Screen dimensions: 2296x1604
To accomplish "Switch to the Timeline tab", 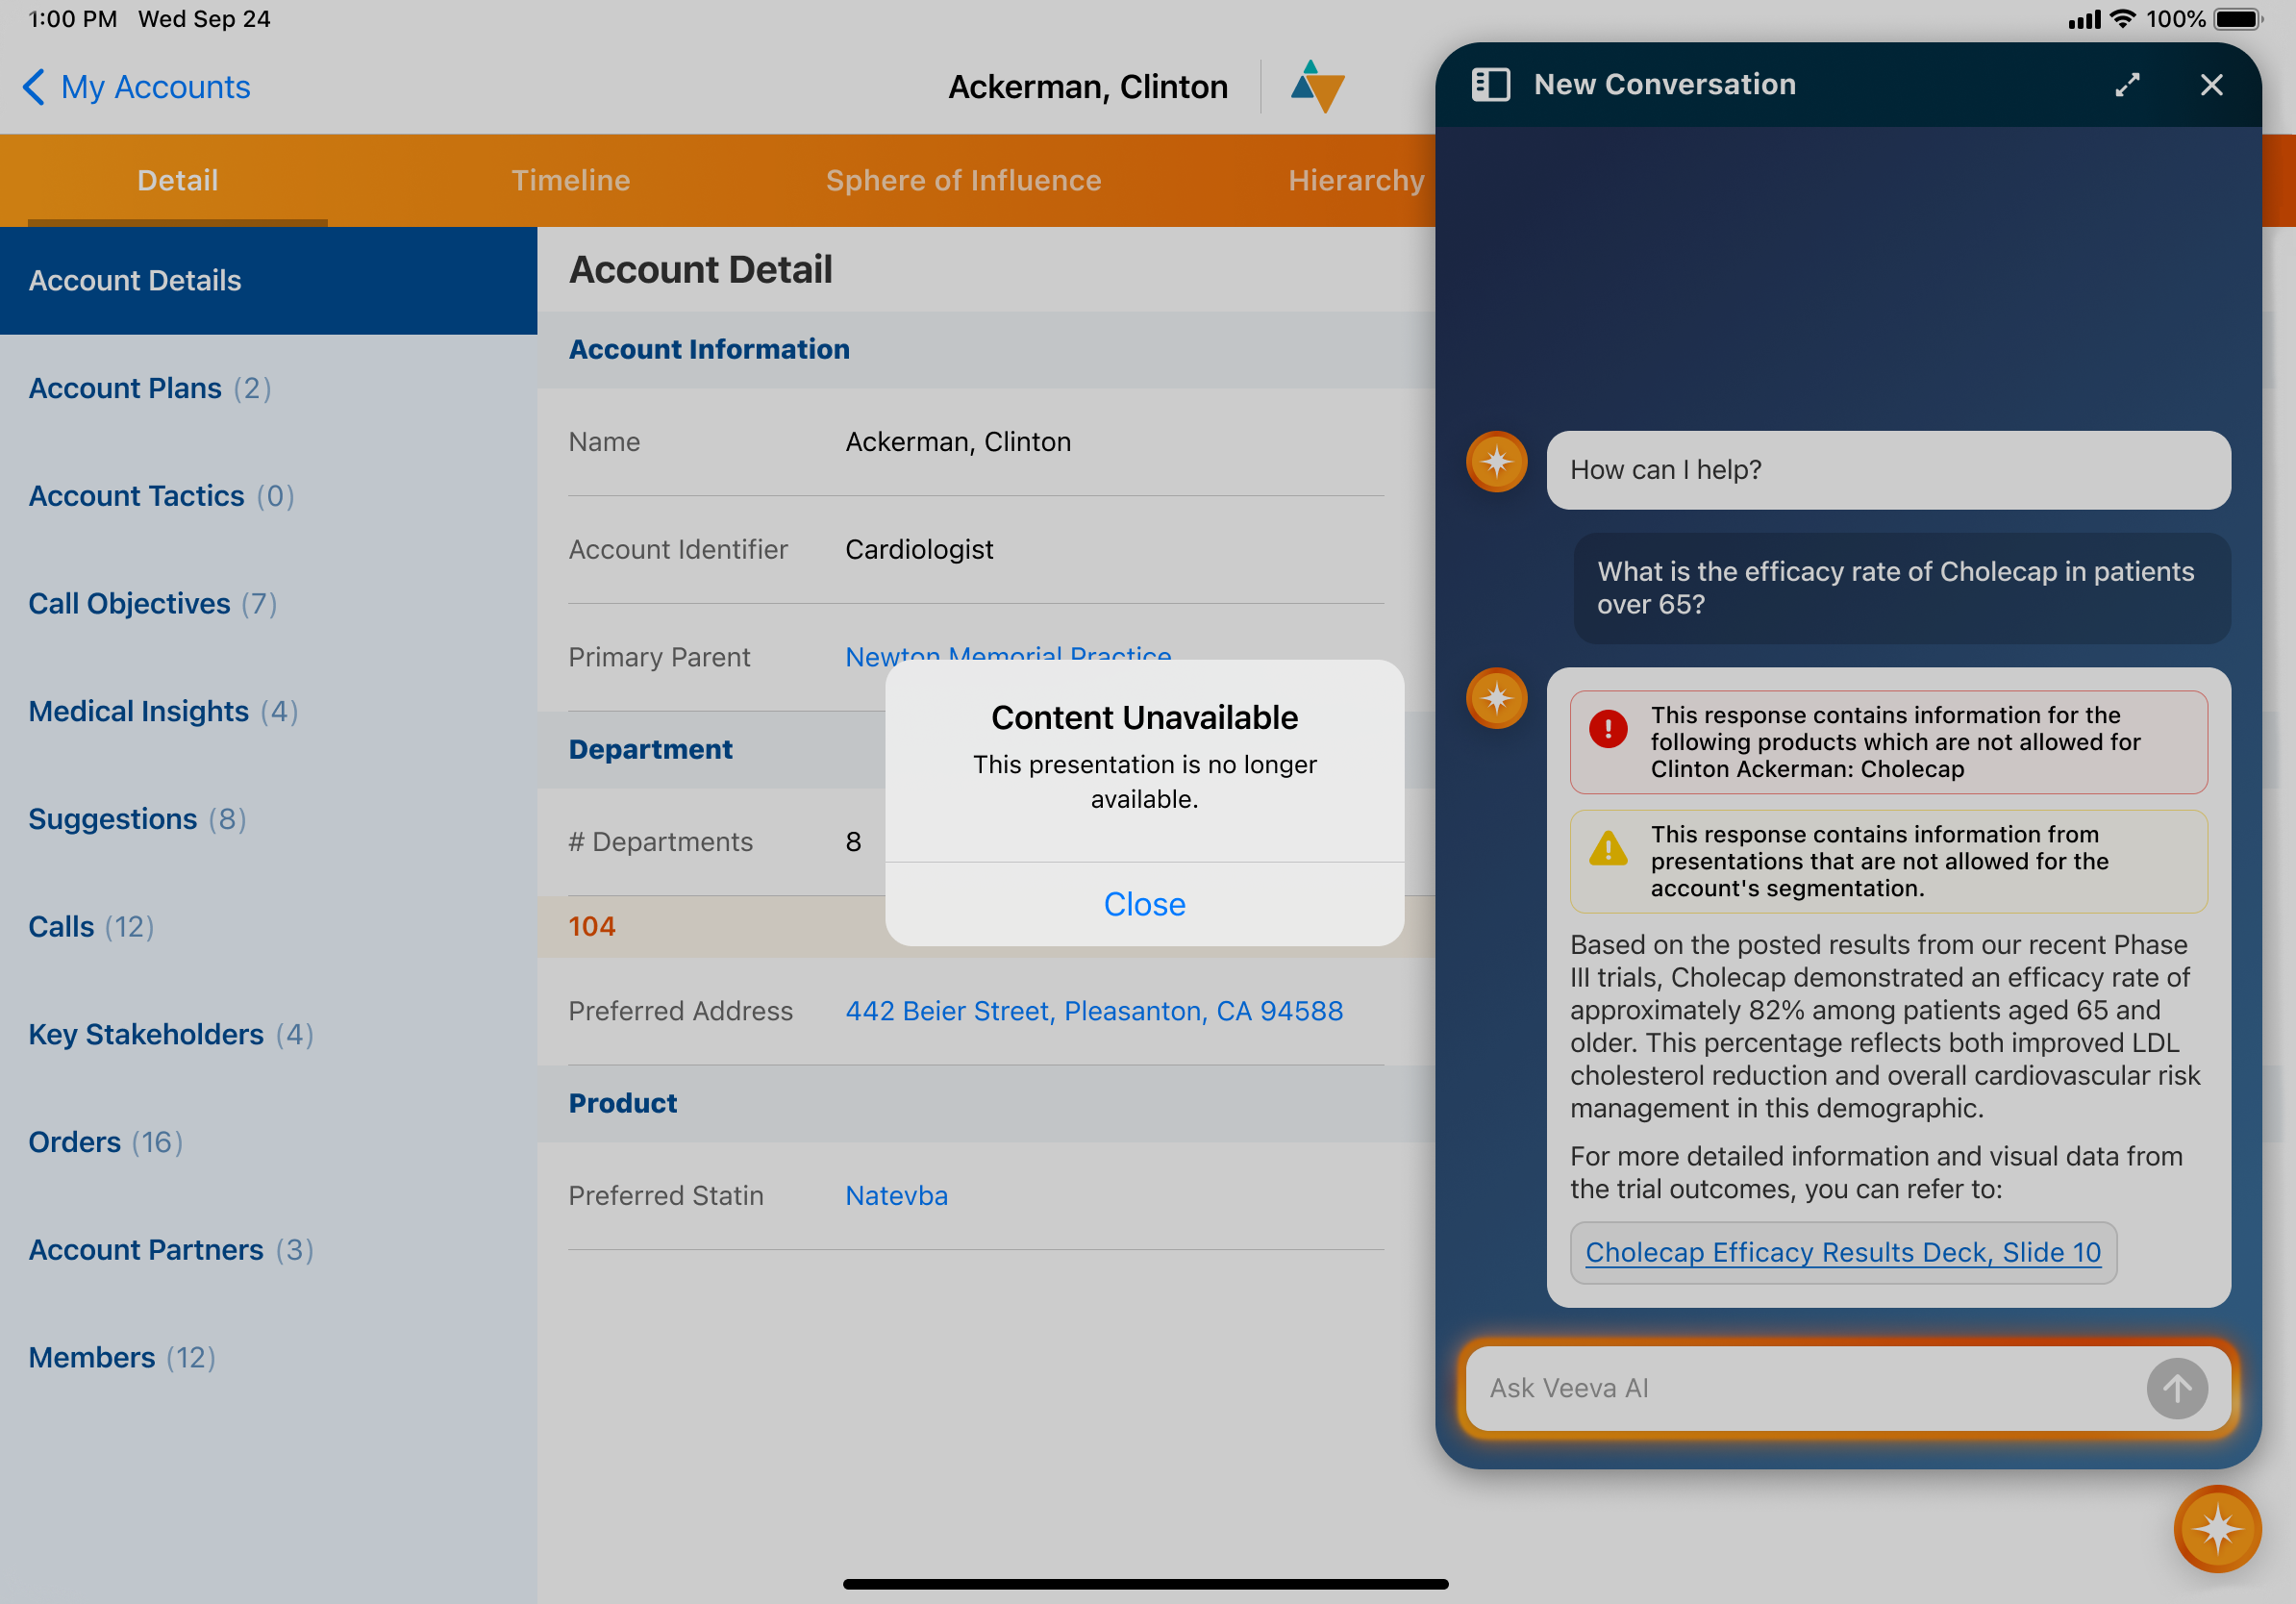I will click(x=570, y=180).
